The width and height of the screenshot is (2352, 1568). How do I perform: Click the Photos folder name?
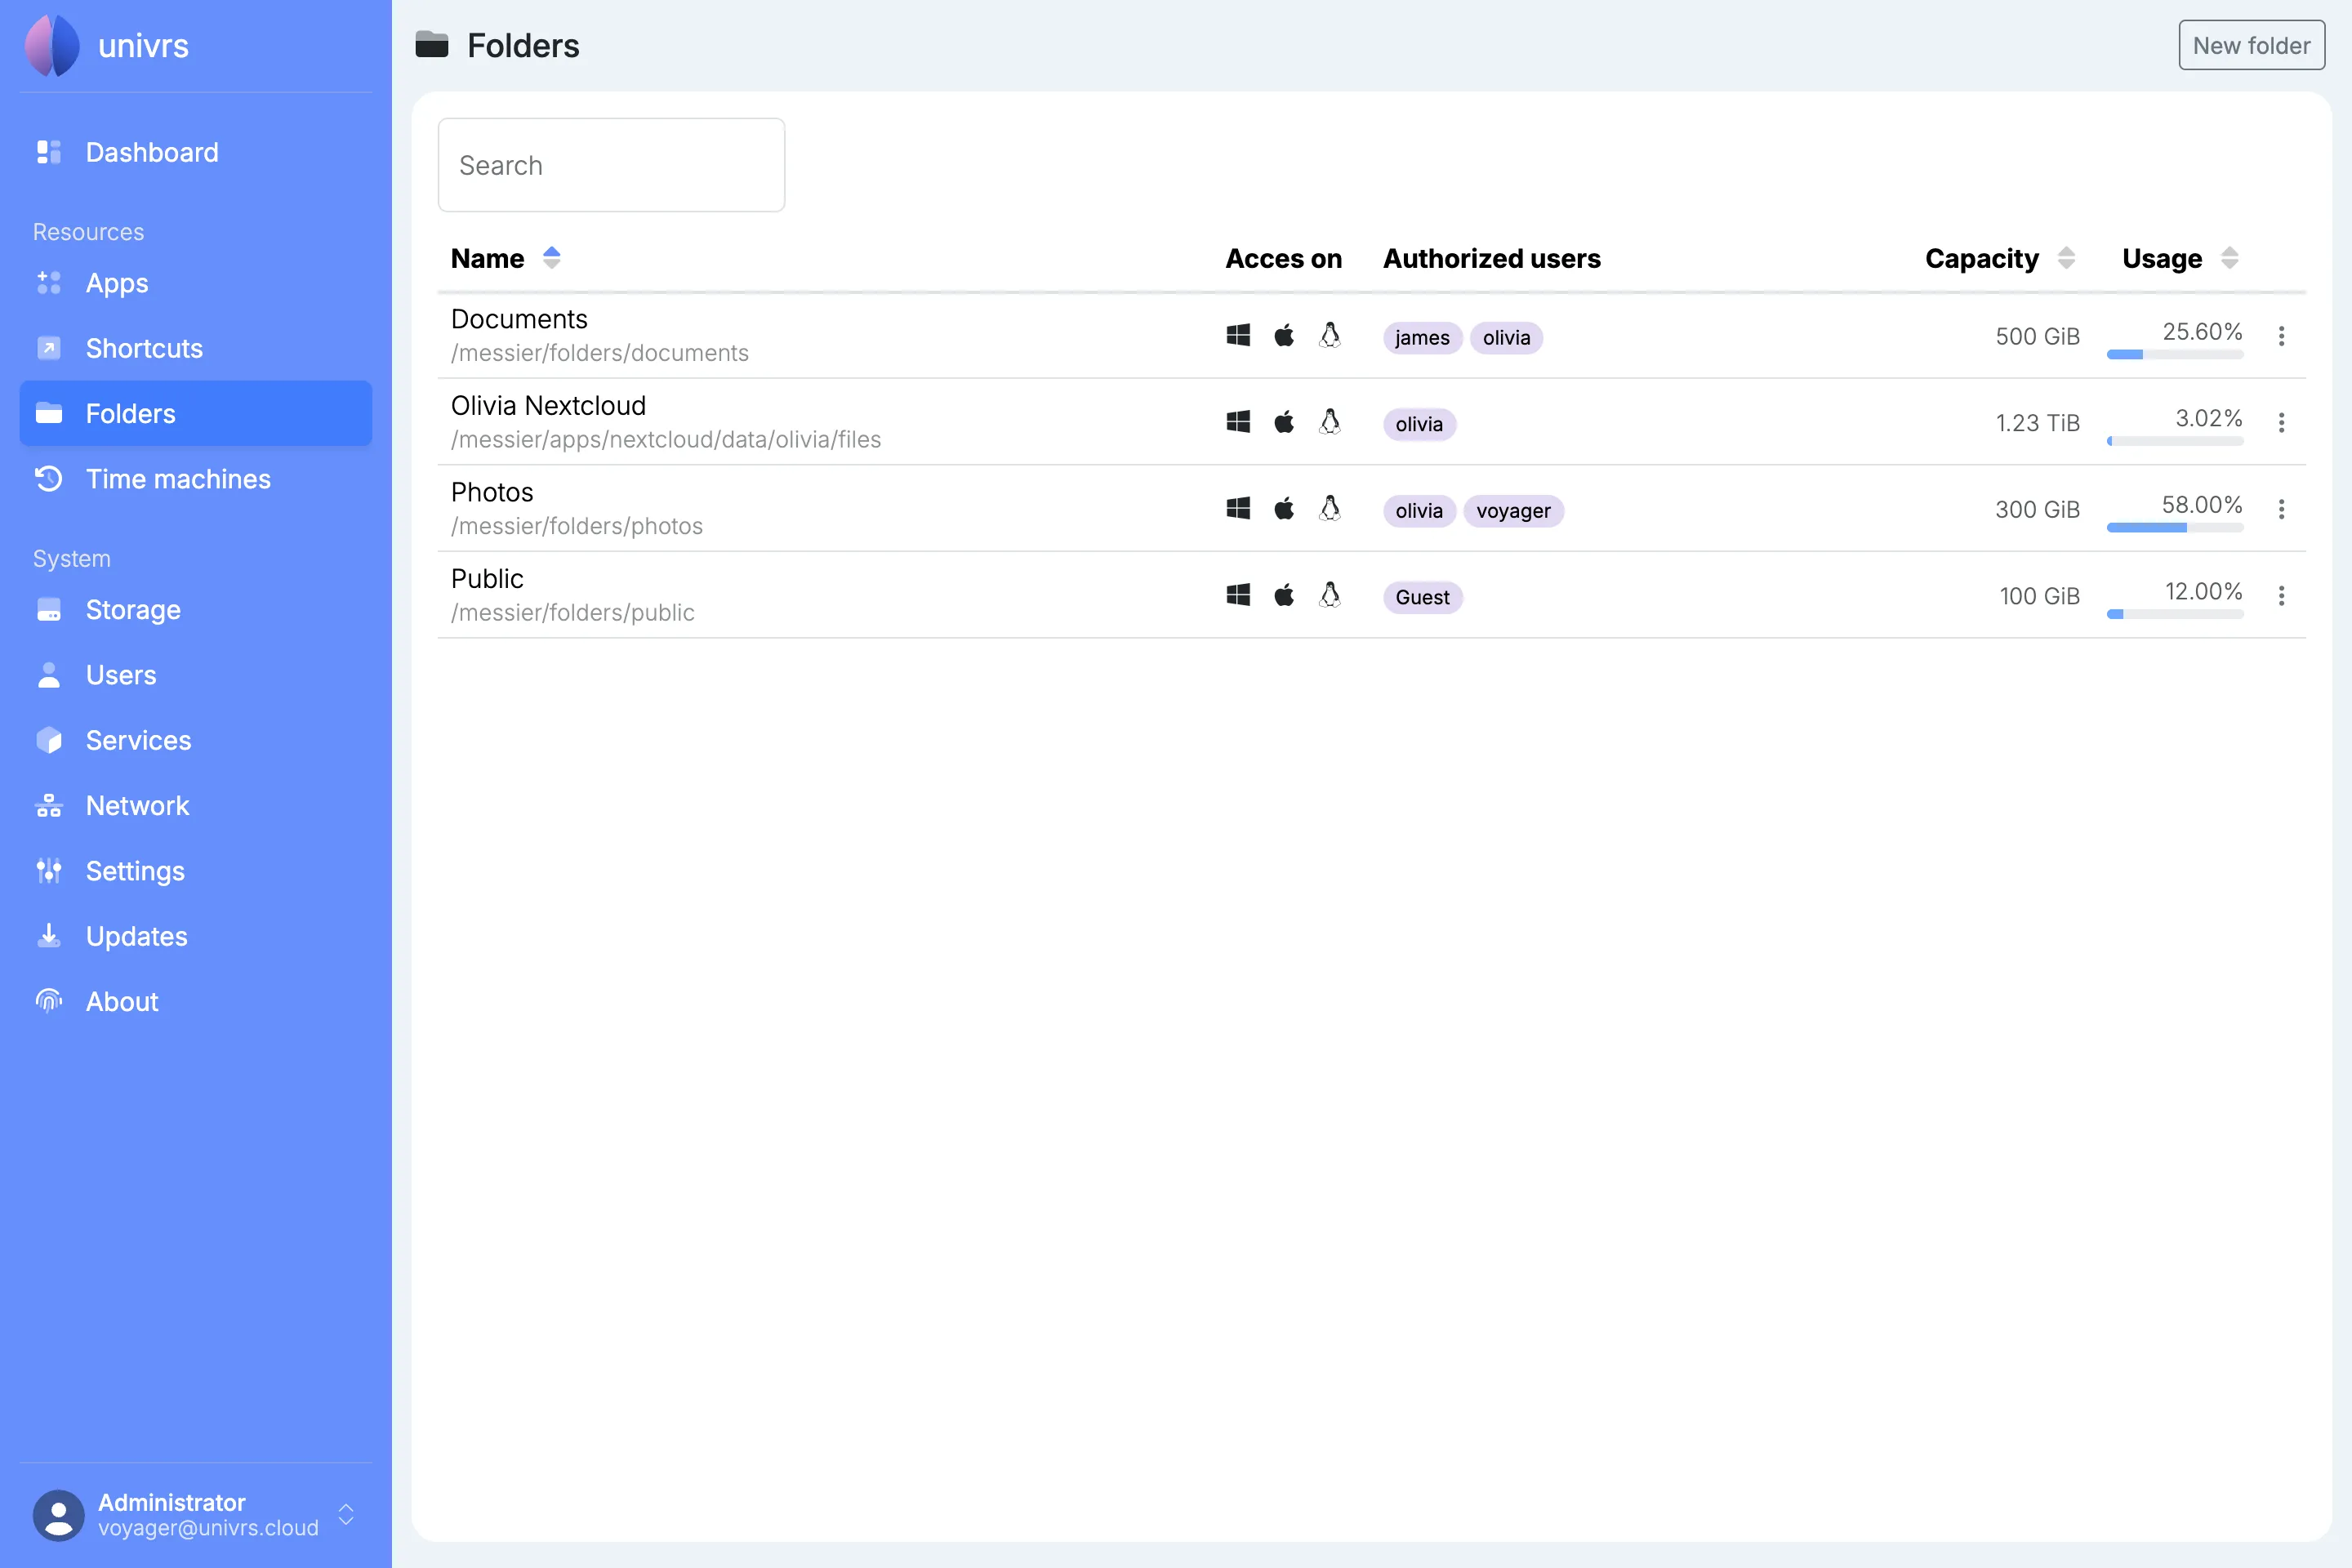pos(492,492)
